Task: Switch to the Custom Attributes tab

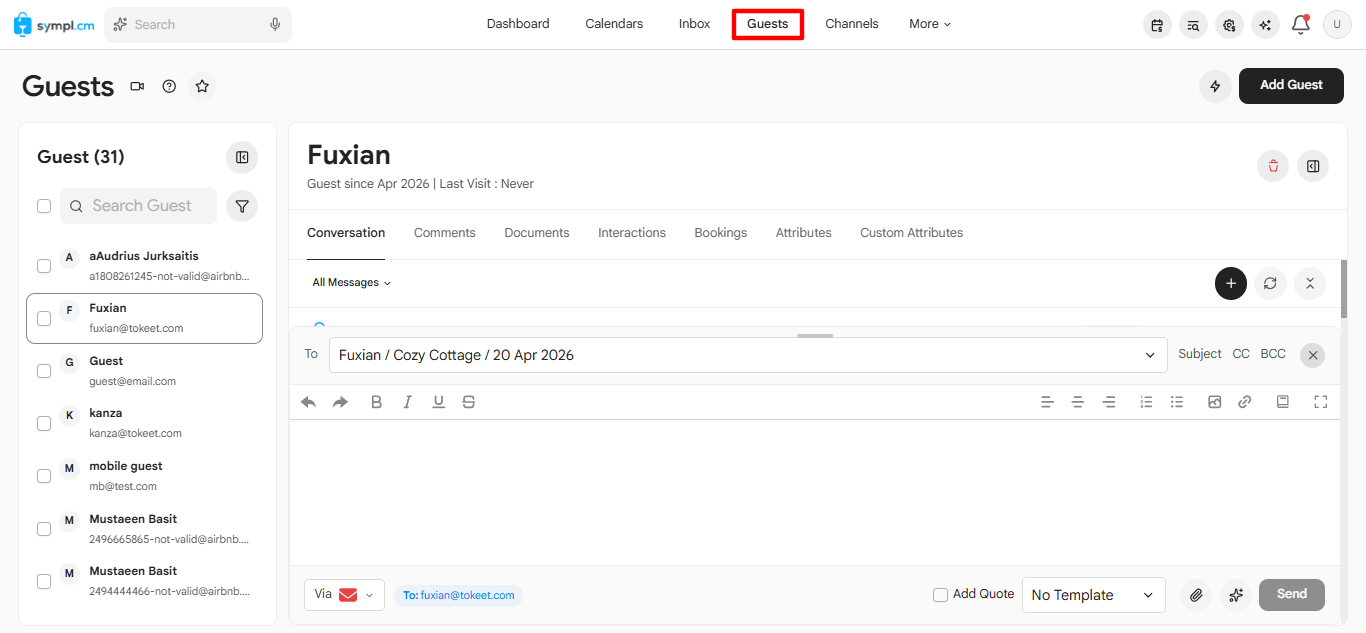Action: 912,233
